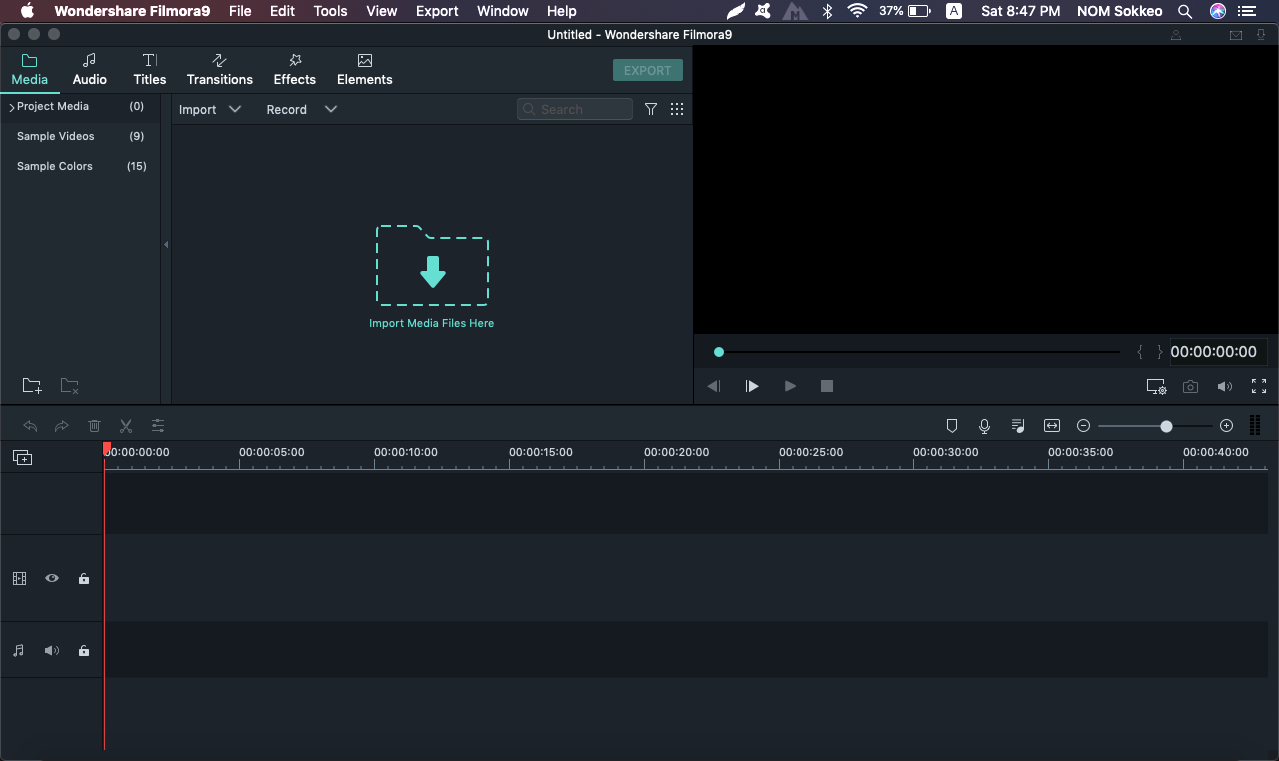Open the Import dropdown

[x=210, y=110]
